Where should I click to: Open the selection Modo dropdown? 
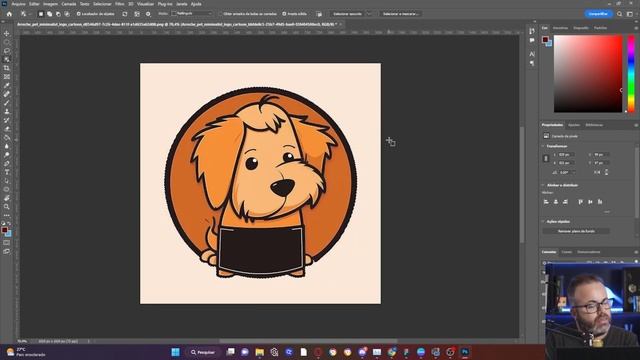[x=192, y=13]
